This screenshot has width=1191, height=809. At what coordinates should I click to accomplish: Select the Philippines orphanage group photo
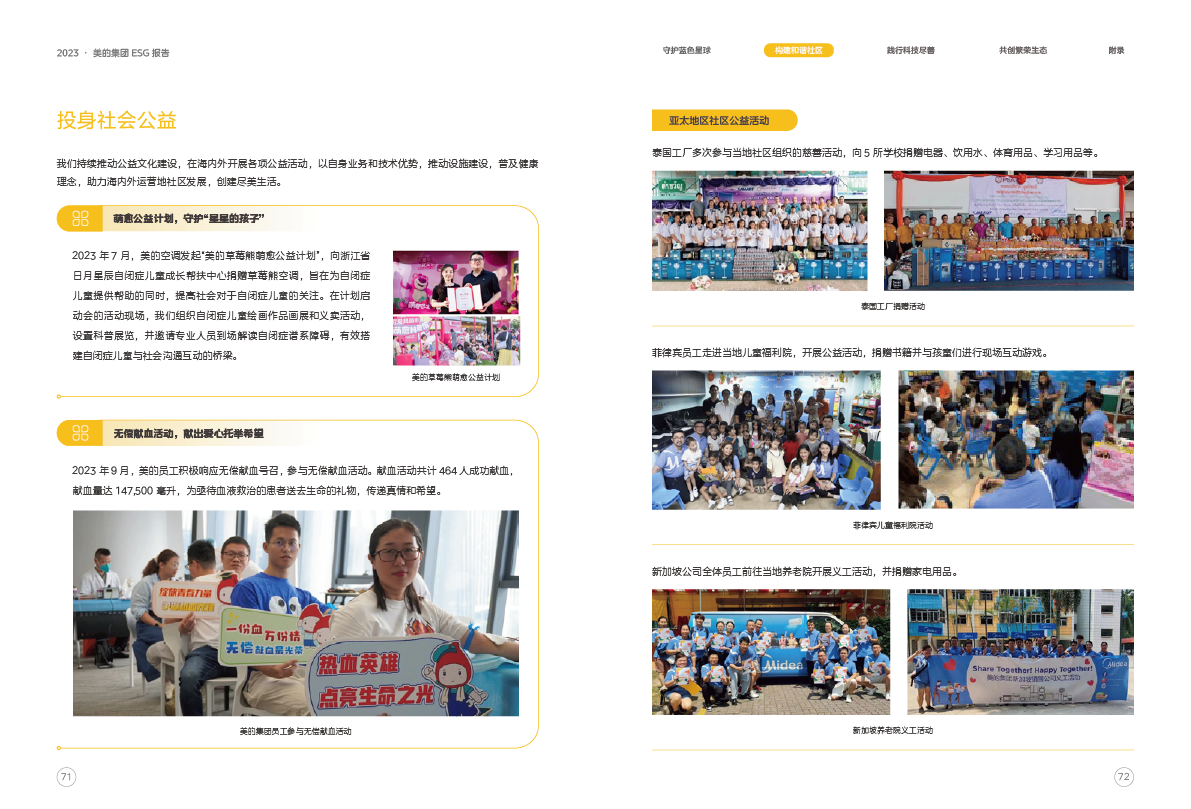pyautogui.click(x=766, y=440)
